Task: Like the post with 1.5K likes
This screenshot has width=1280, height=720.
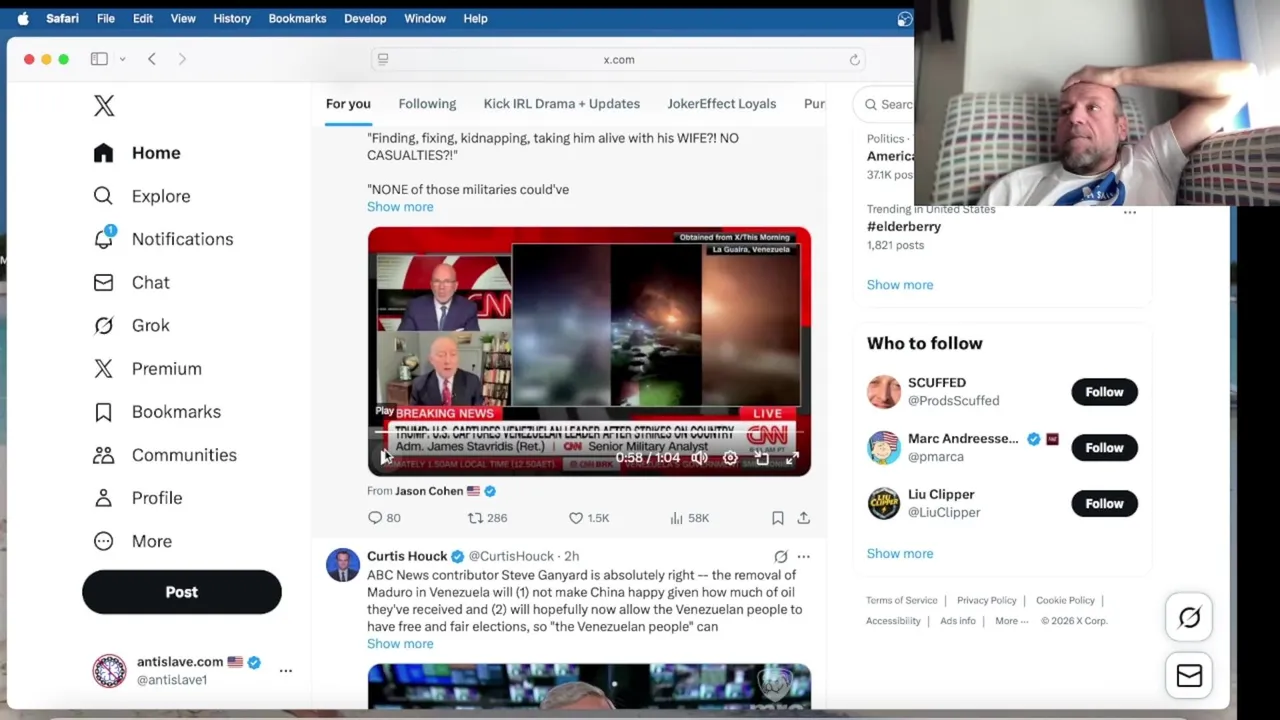Action: [x=588, y=518]
